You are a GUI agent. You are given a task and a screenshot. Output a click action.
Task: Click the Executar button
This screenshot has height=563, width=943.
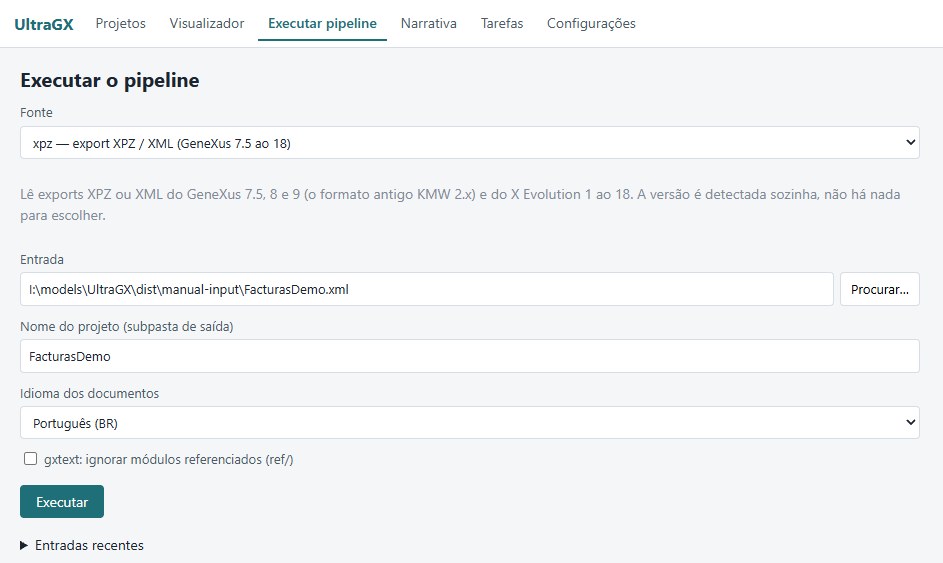pos(62,502)
